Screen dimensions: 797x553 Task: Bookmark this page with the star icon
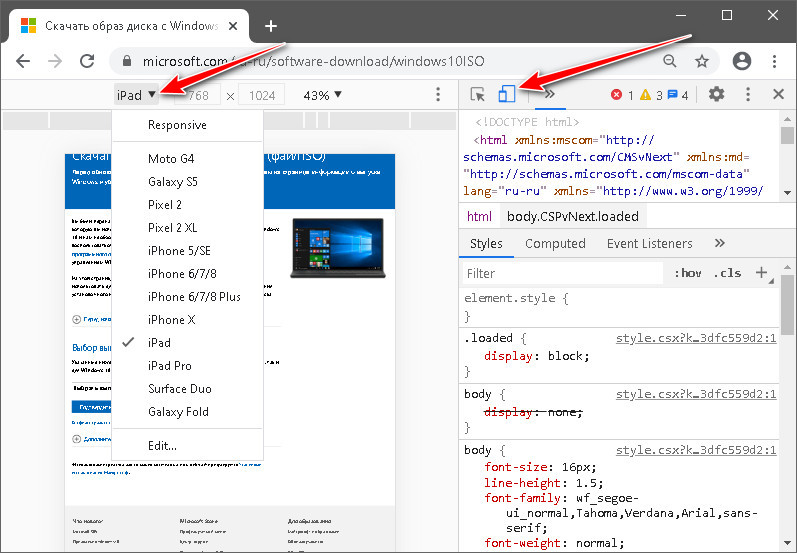coord(702,61)
